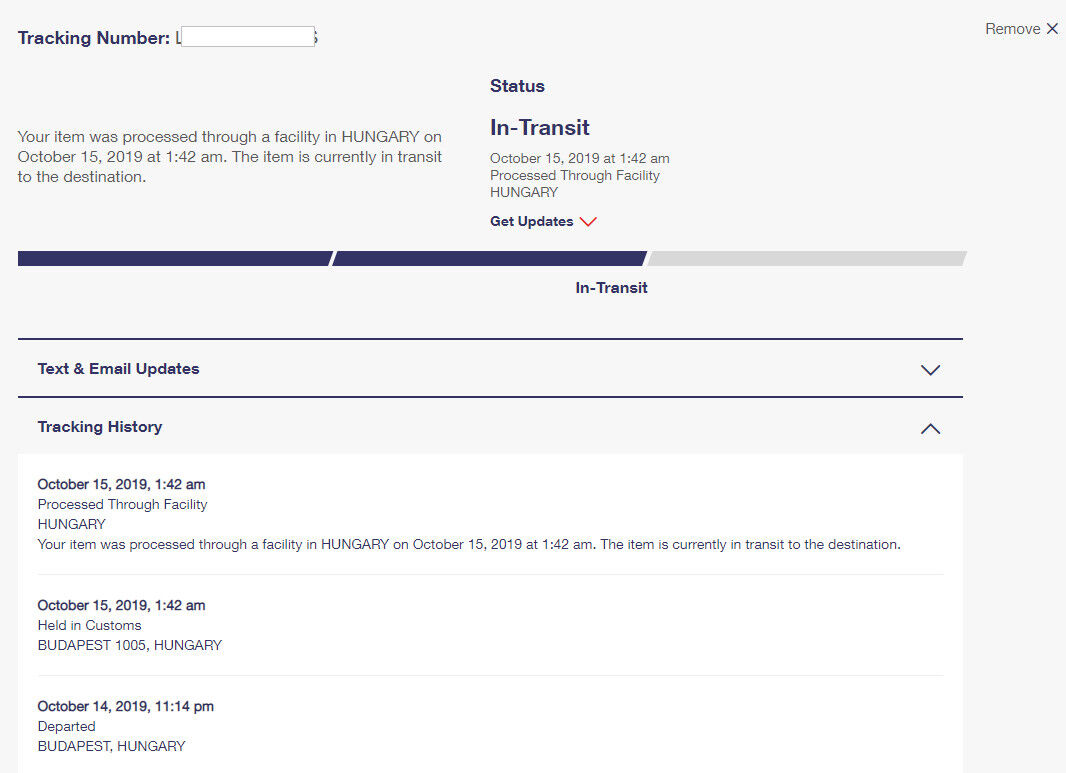Click the Tracking Number label
The width and height of the screenshot is (1066, 773).
(94, 37)
